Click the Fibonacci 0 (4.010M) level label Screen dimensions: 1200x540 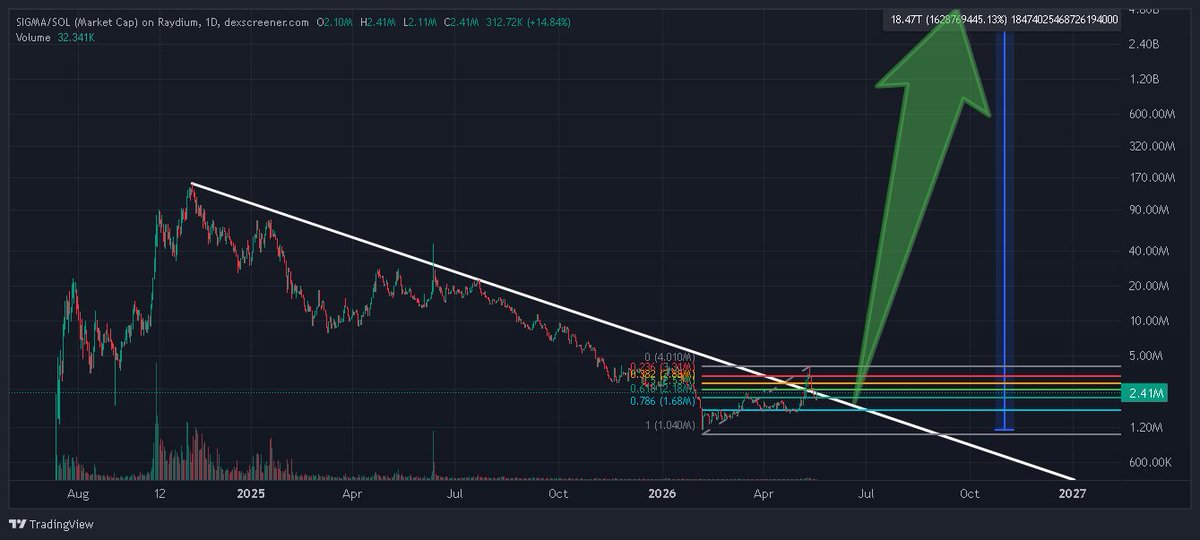pyautogui.click(x=671, y=357)
